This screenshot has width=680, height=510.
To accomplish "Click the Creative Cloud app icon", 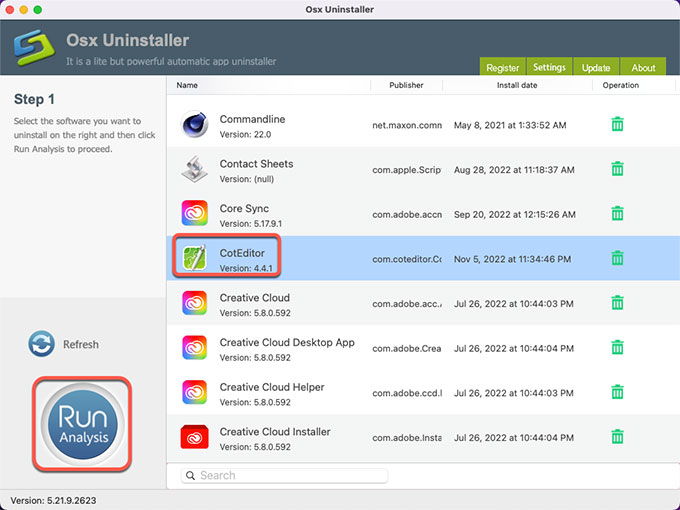I will (x=194, y=303).
